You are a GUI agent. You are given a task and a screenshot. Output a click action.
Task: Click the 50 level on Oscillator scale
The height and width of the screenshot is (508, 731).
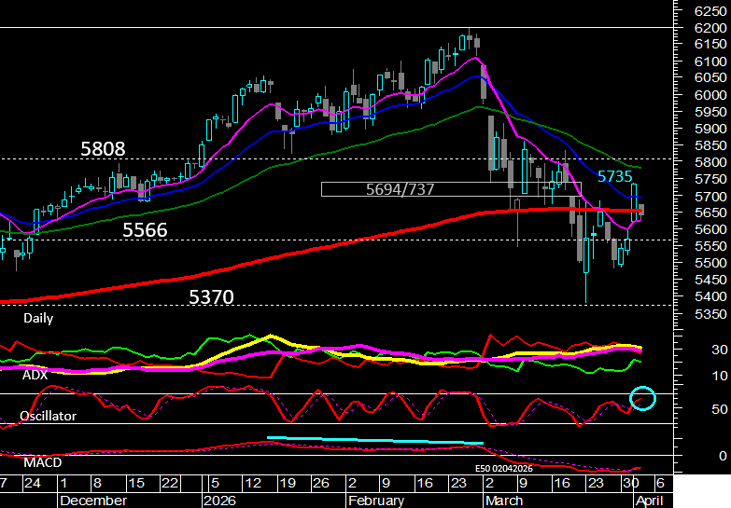(x=690, y=410)
